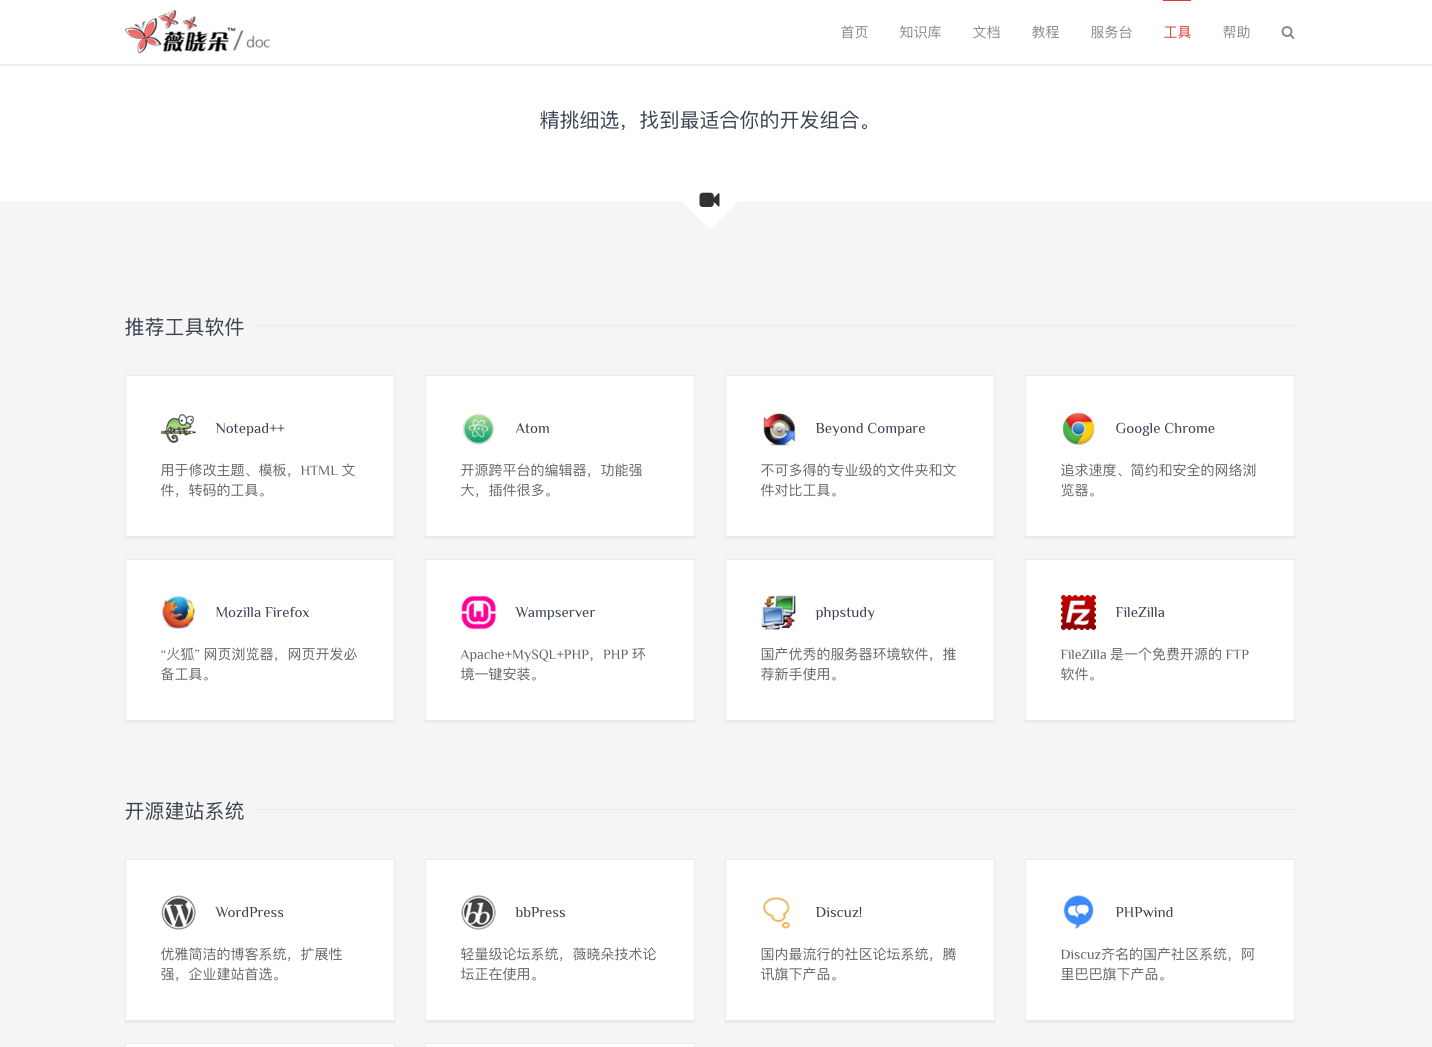Click the Google Chrome icon
The height and width of the screenshot is (1047, 1432).
click(x=1078, y=428)
